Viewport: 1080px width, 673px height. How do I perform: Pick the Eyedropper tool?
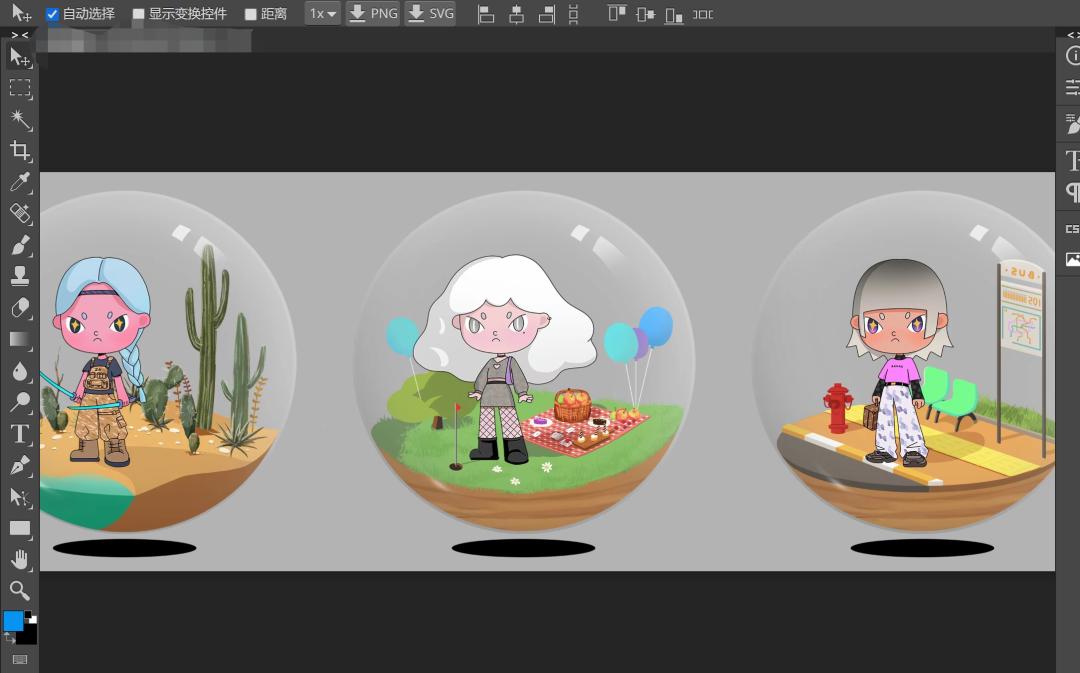(20, 182)
